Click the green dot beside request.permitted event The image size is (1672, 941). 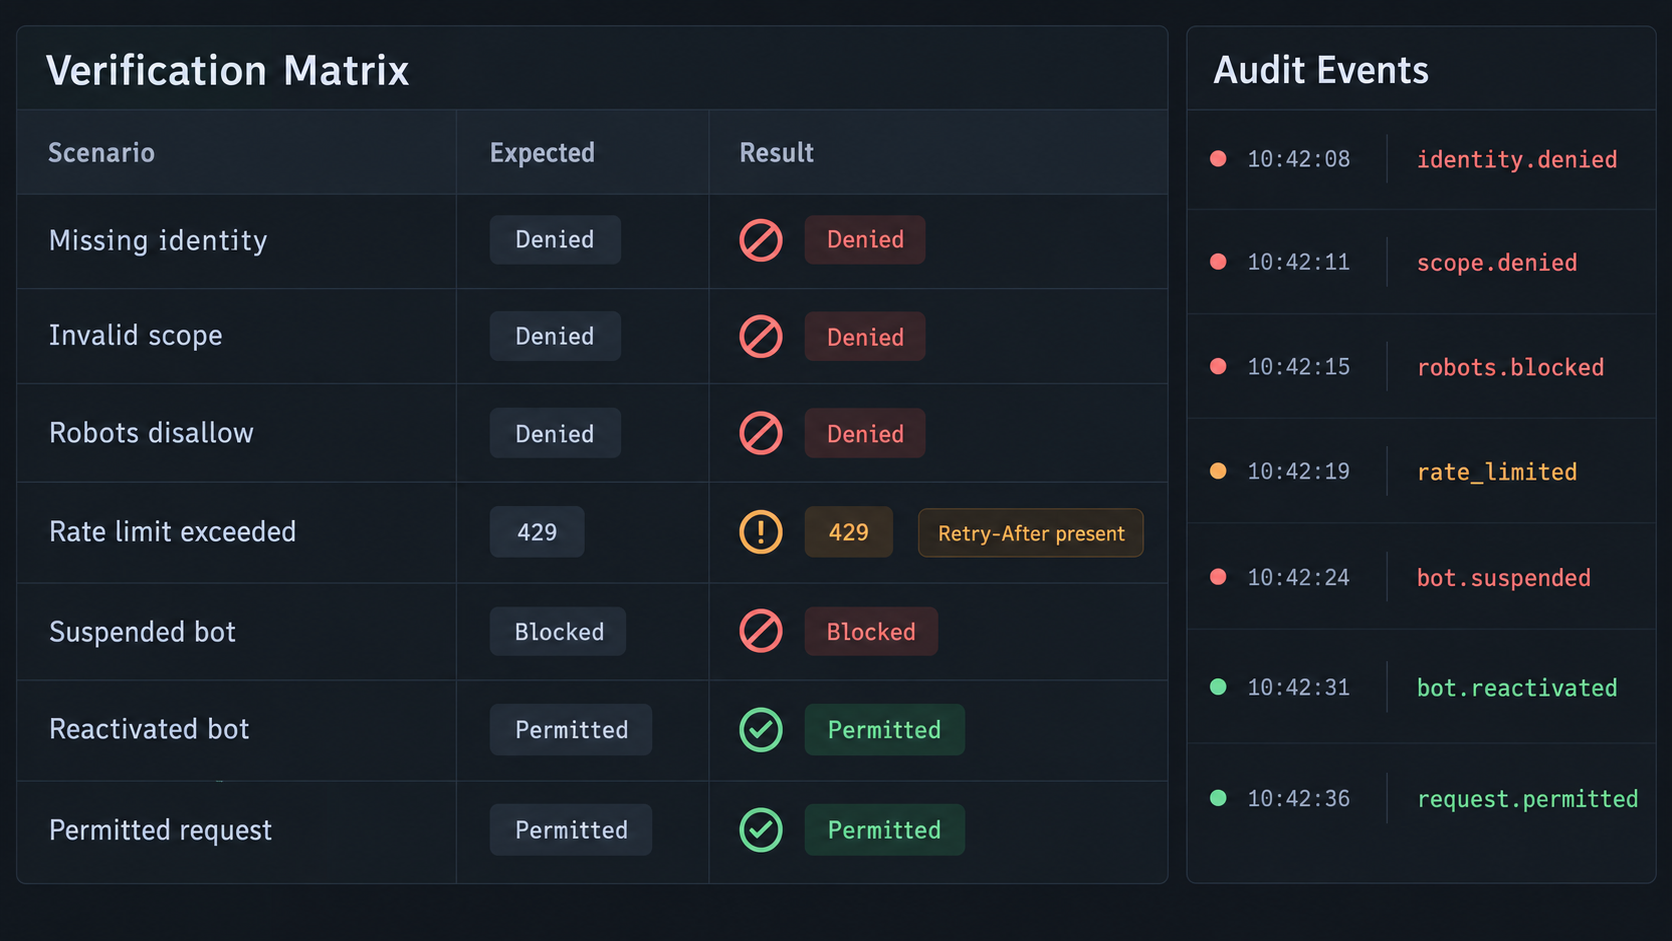point(1218,798)
